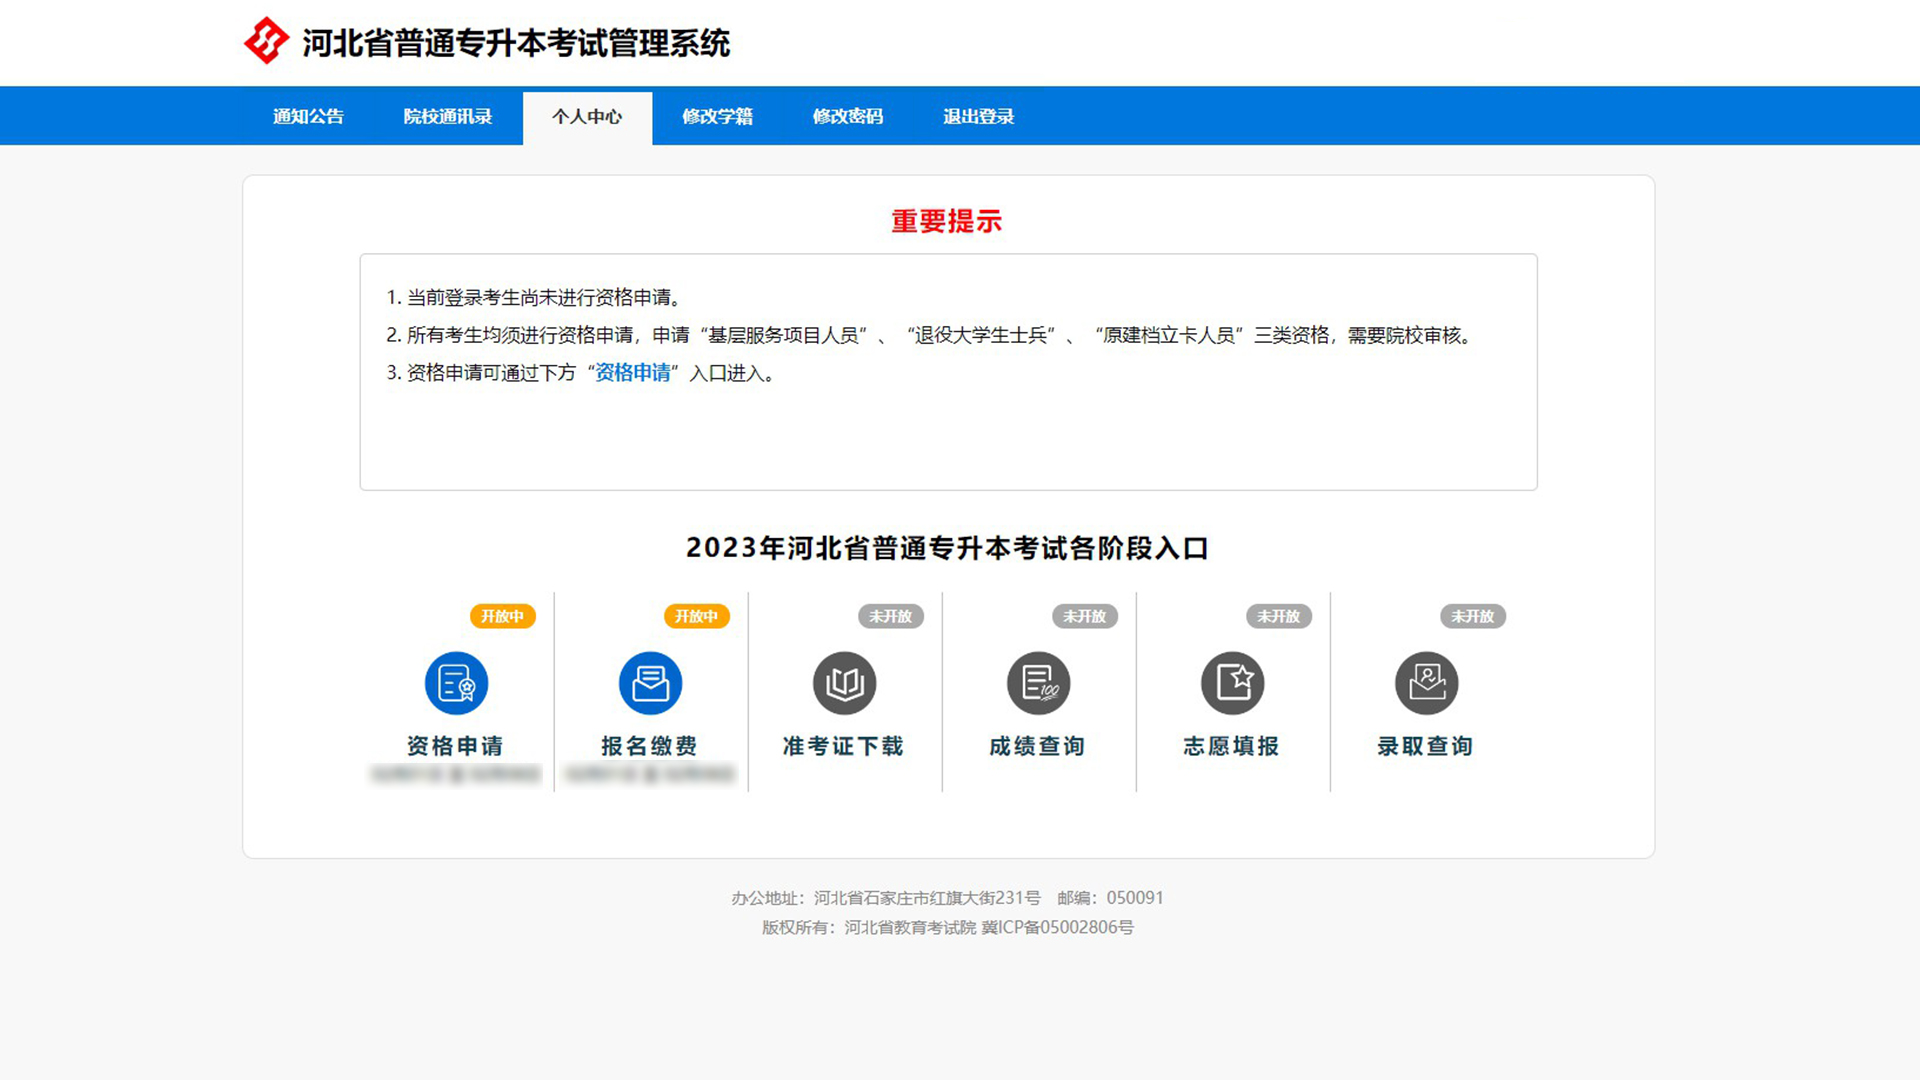
Task: Click the 河北省普通专升本考试管理系统 header title
Action: pyautogui.click(x=516, y=43)
